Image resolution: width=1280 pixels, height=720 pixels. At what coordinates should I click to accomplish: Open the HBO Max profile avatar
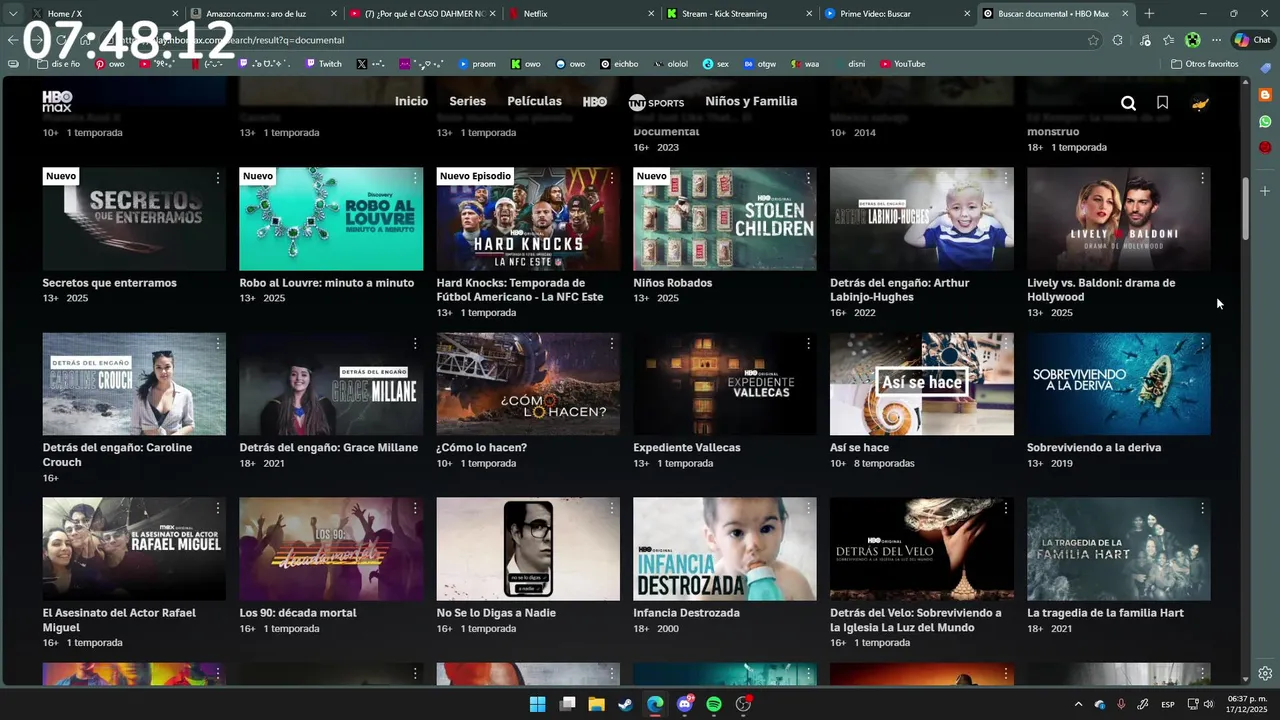(x=1200, y=103)
